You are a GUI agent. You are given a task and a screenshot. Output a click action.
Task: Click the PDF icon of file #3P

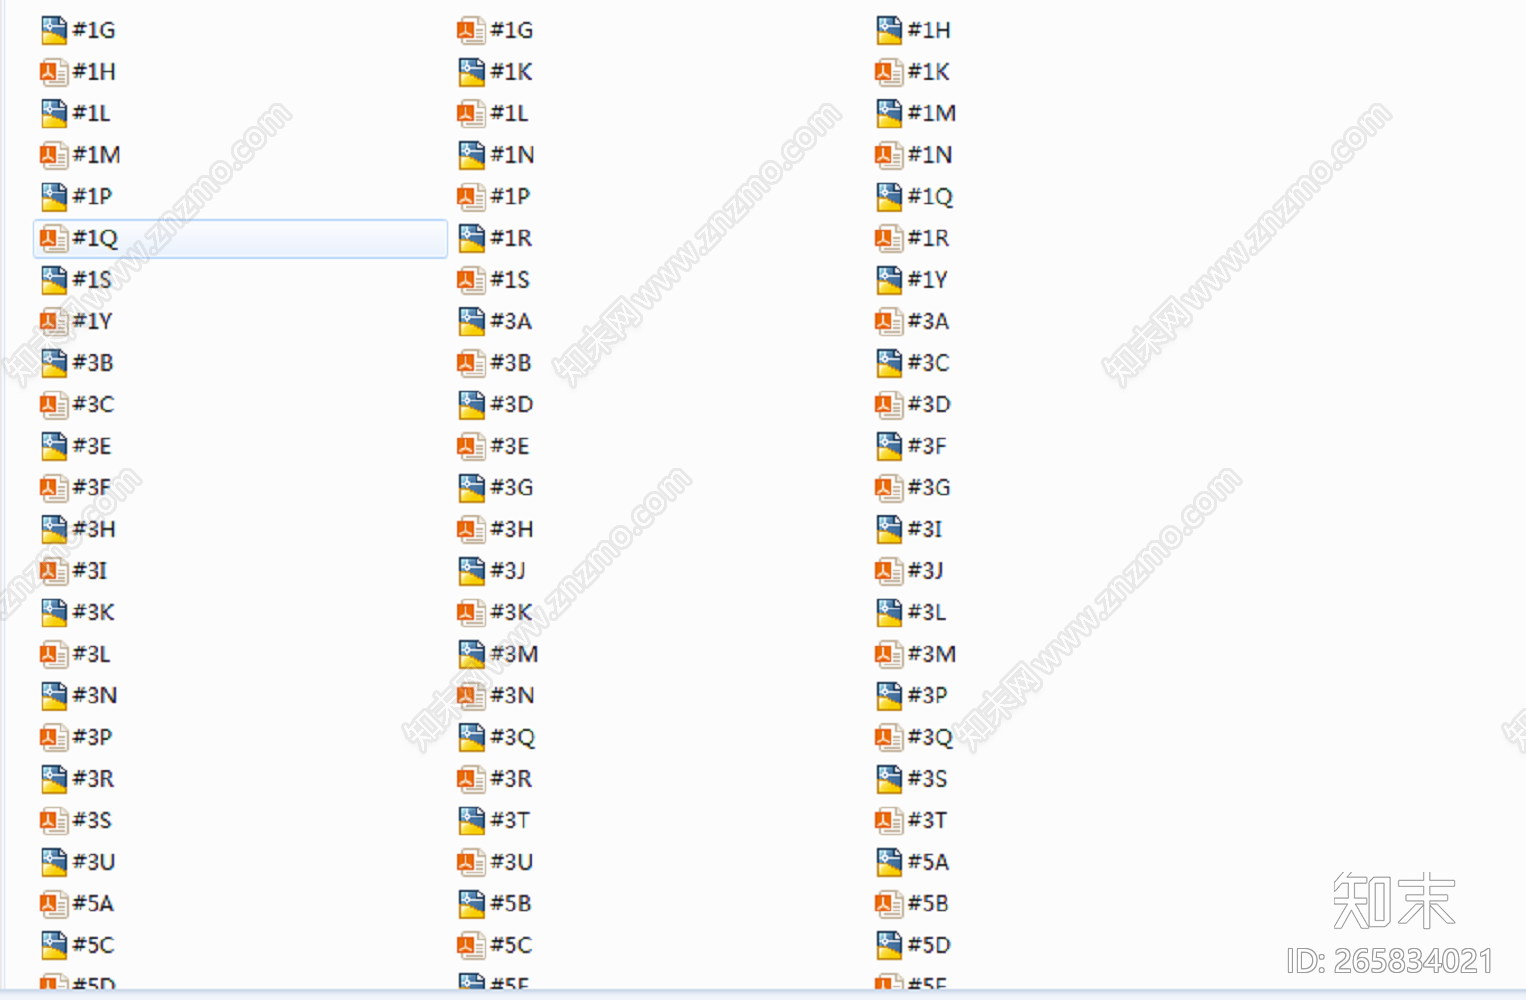pyautogui.click(x=54, y=737)
